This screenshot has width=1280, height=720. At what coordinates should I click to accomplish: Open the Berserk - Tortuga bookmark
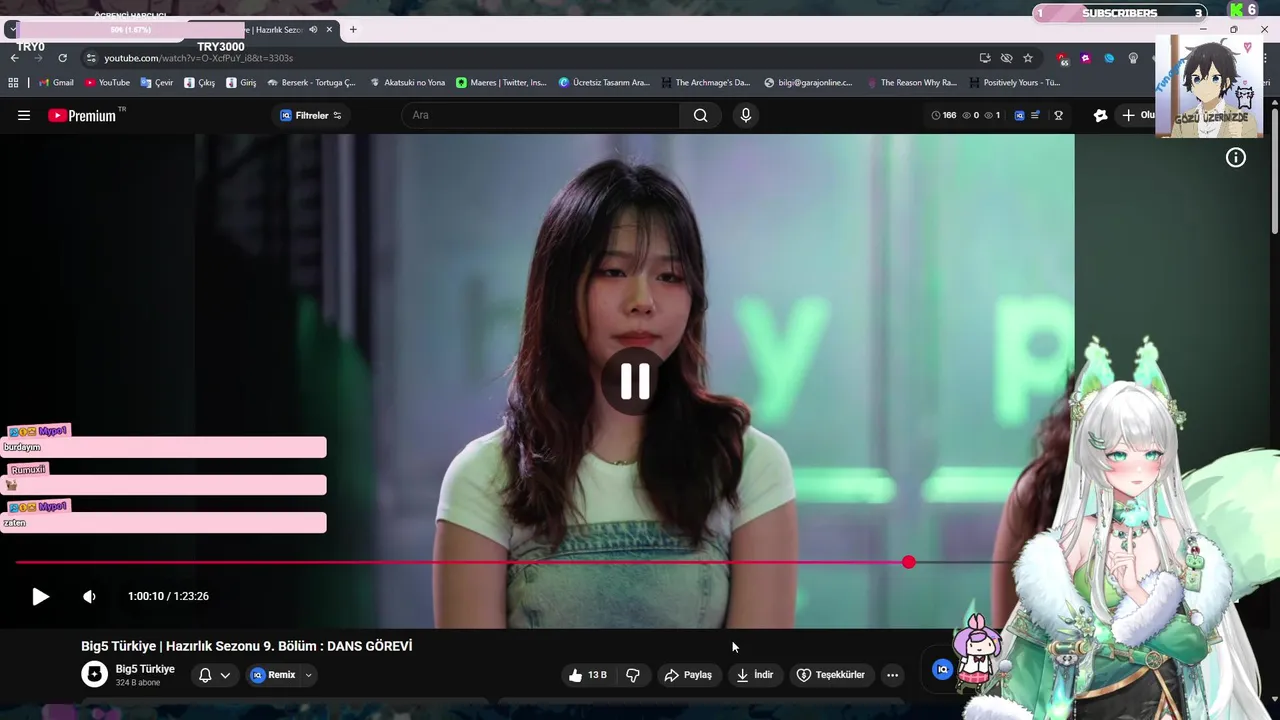(311, 83)
